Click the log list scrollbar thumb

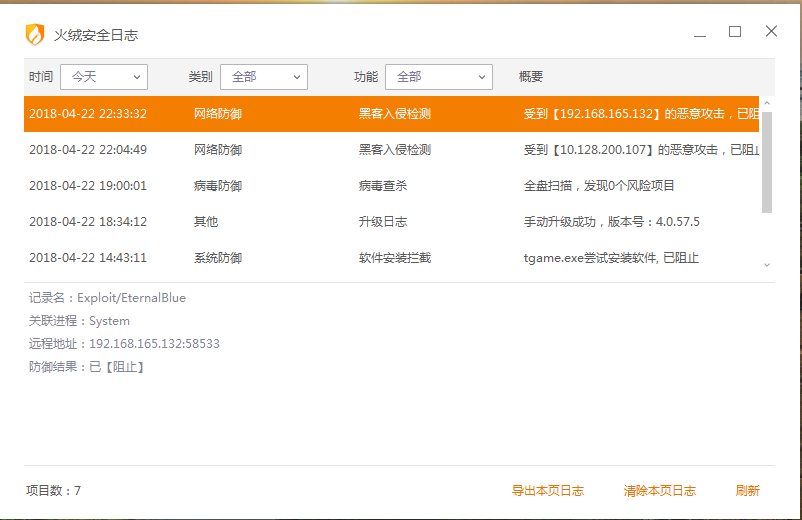(767, 160)
